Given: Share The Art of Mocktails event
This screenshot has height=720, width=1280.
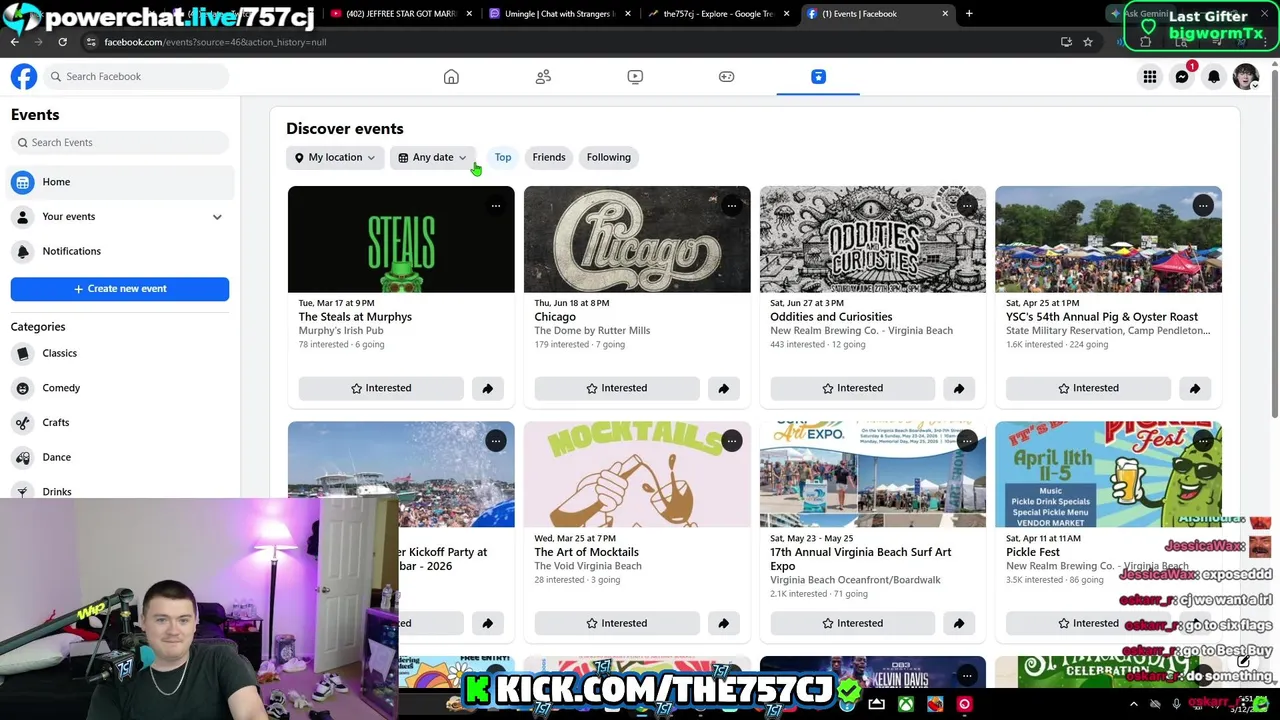Looking at the screenshot, I should (723, 623).
